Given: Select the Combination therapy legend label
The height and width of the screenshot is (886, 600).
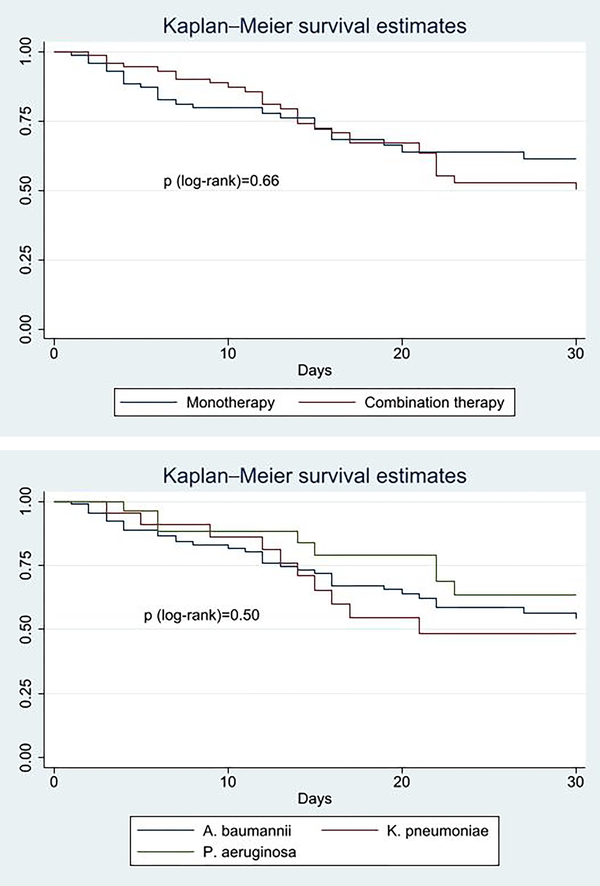Looking at the screenshot, I should (x=434, y=402).
